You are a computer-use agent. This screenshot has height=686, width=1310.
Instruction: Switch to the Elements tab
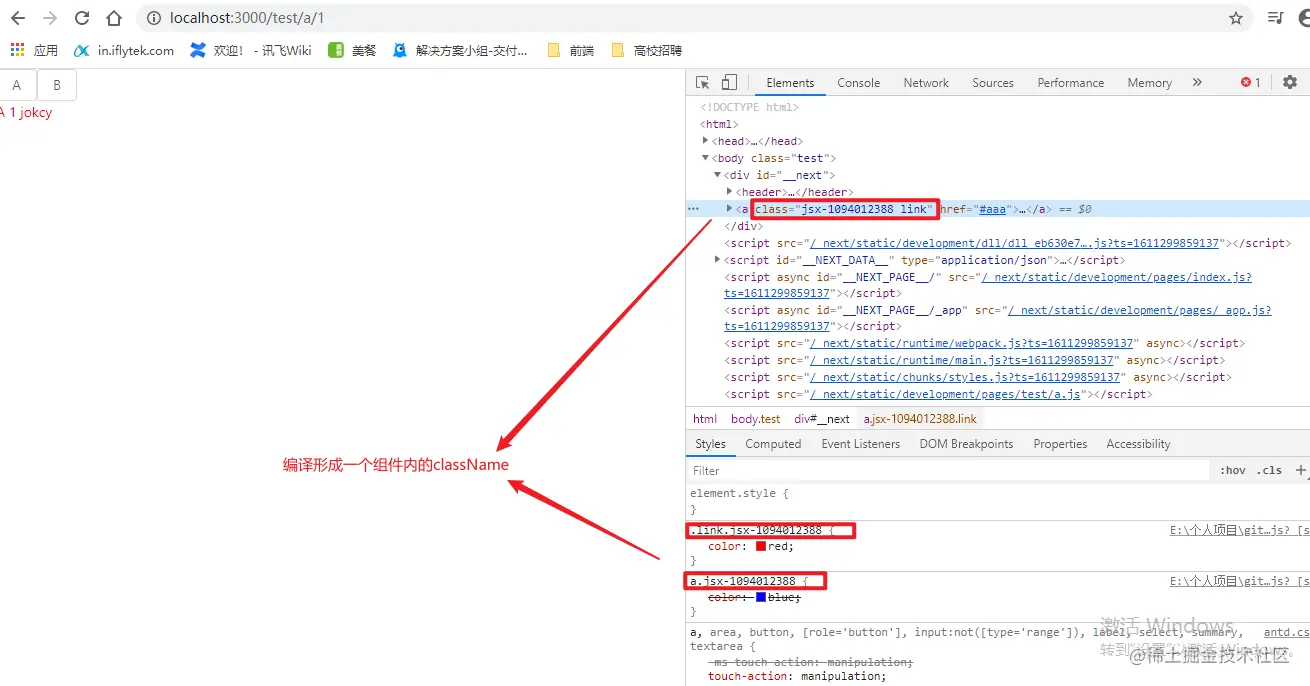790,83
